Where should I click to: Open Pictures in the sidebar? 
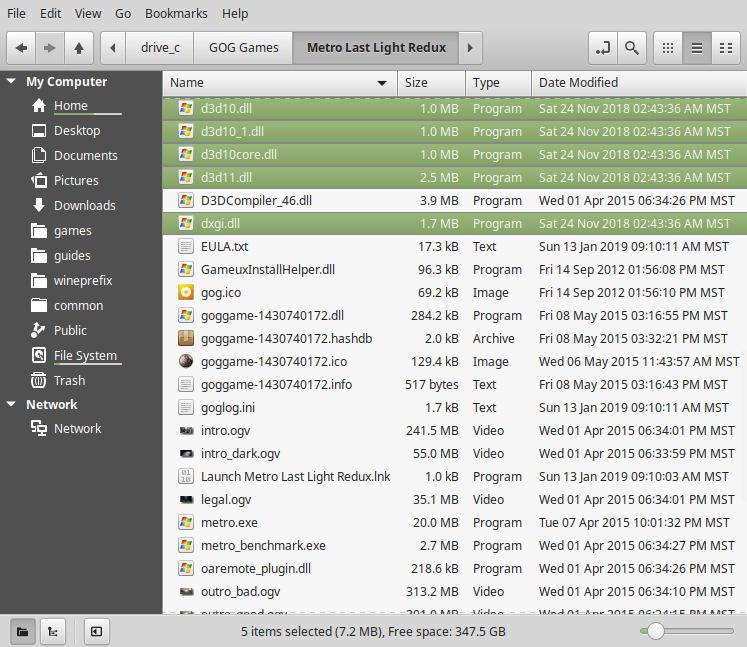tap(76, 181)
